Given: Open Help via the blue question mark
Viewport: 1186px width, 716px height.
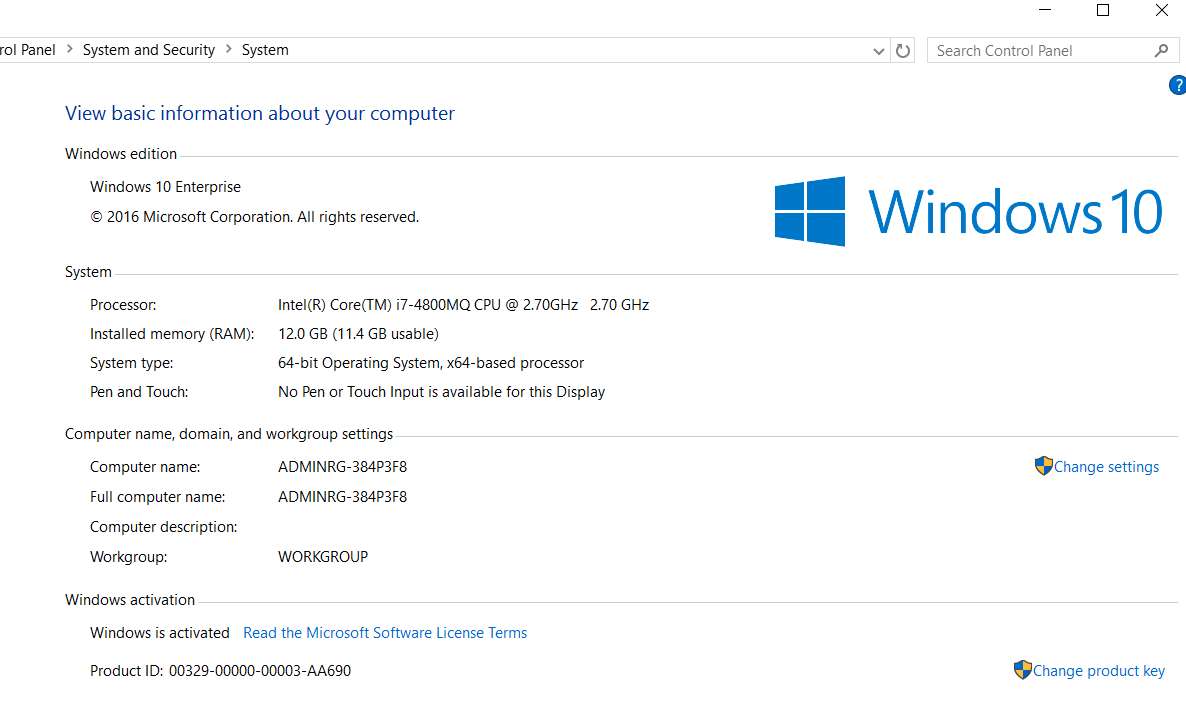Looking at the screenshot, I should click(1177, 86).
